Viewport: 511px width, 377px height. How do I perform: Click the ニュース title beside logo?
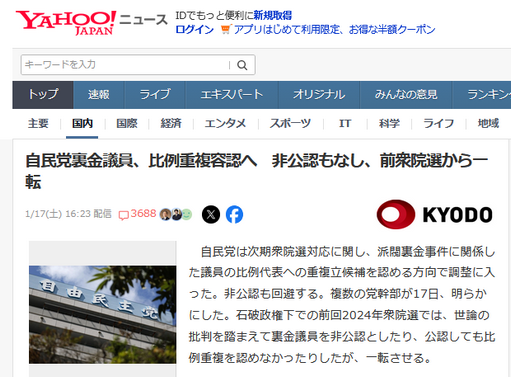click(x=143, y=20)
